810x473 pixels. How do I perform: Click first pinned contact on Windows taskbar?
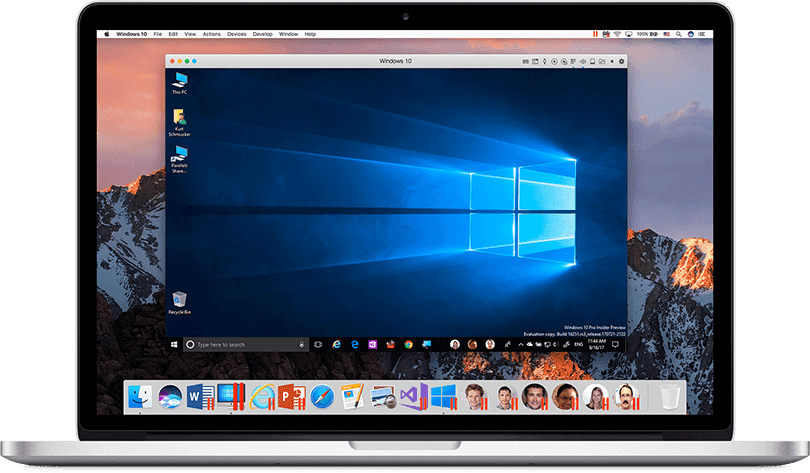coord(455,344)
